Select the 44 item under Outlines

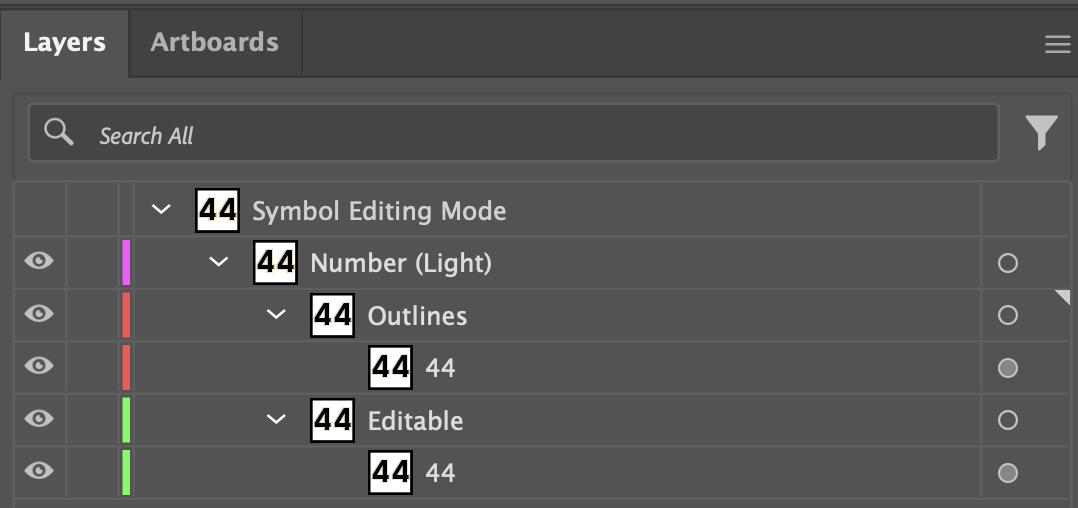tap(440, 368)
